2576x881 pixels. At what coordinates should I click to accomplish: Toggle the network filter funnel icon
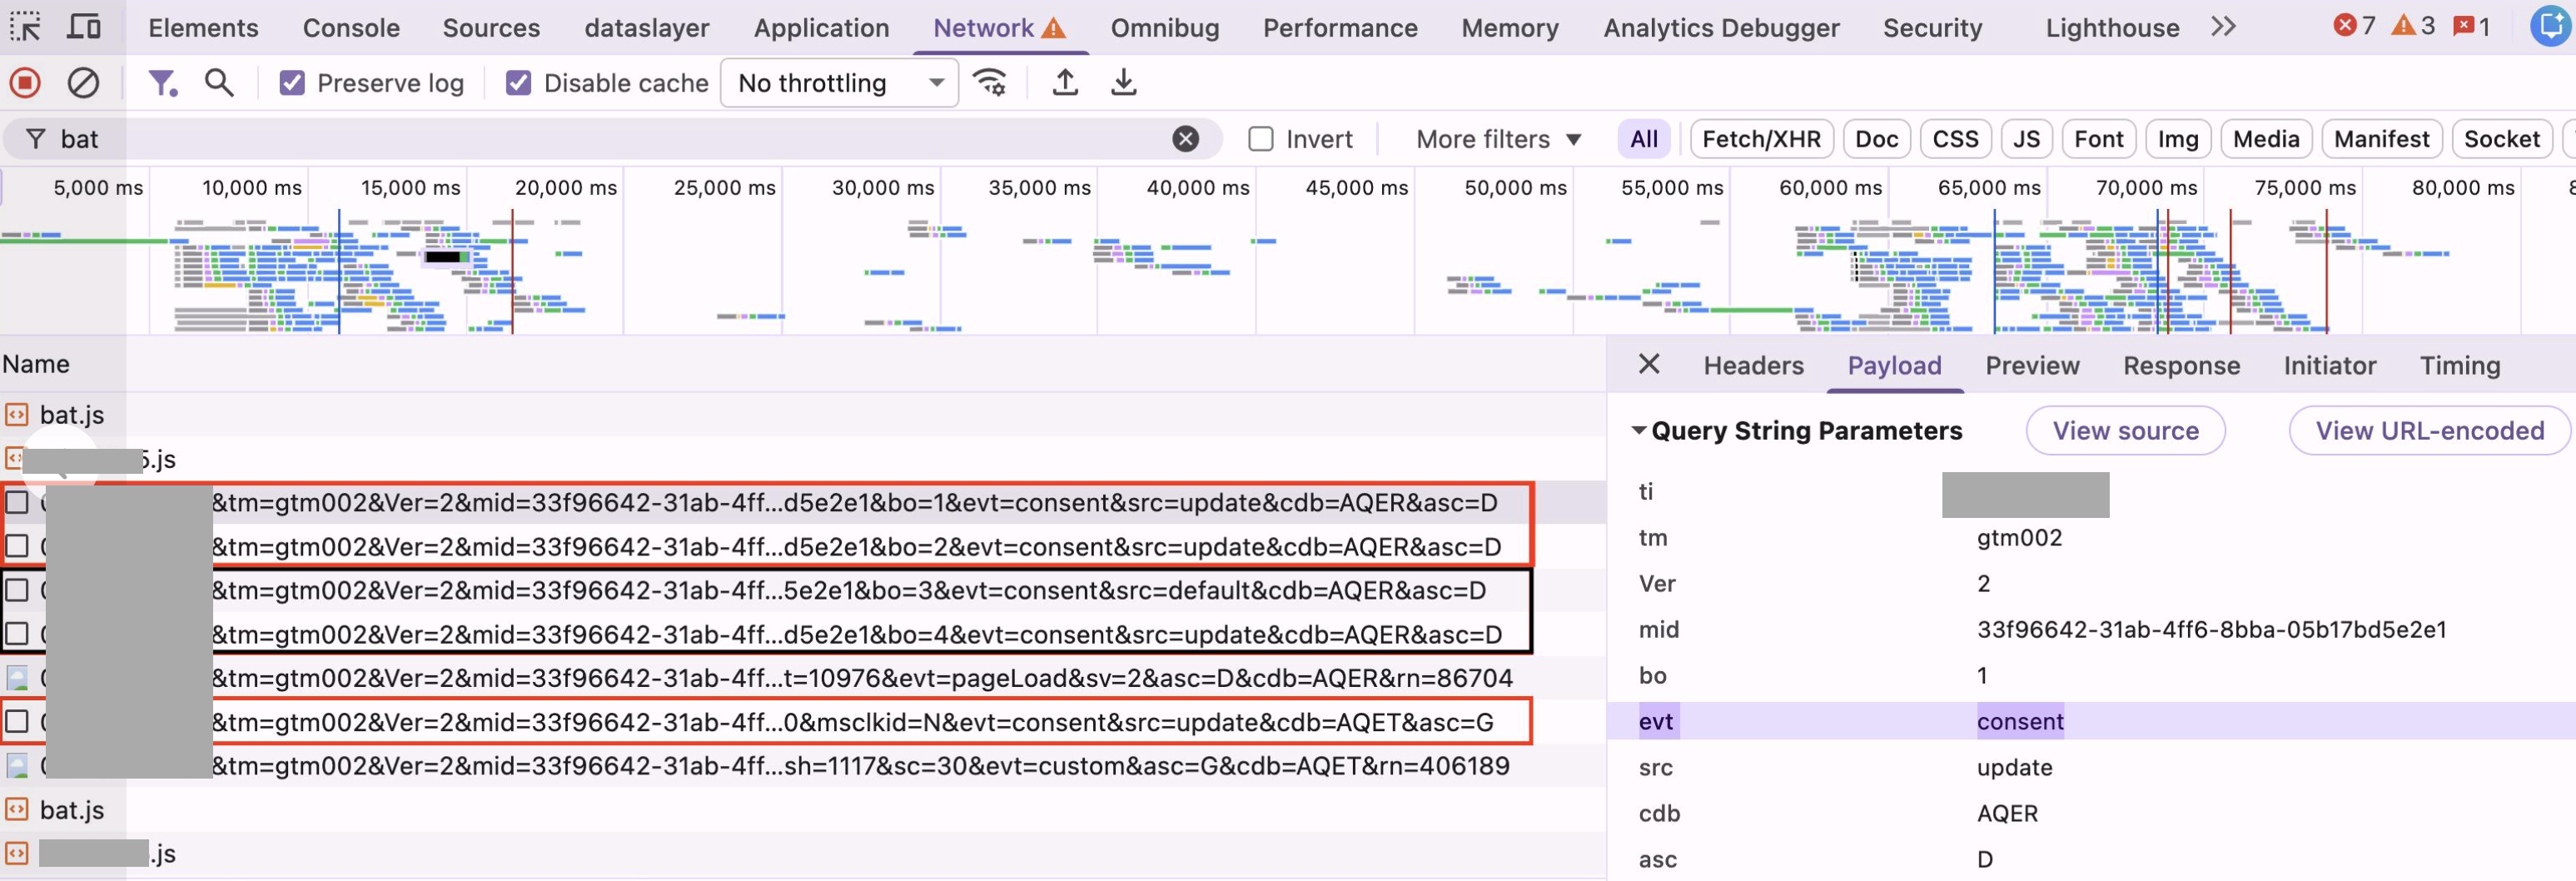point(162,82)
